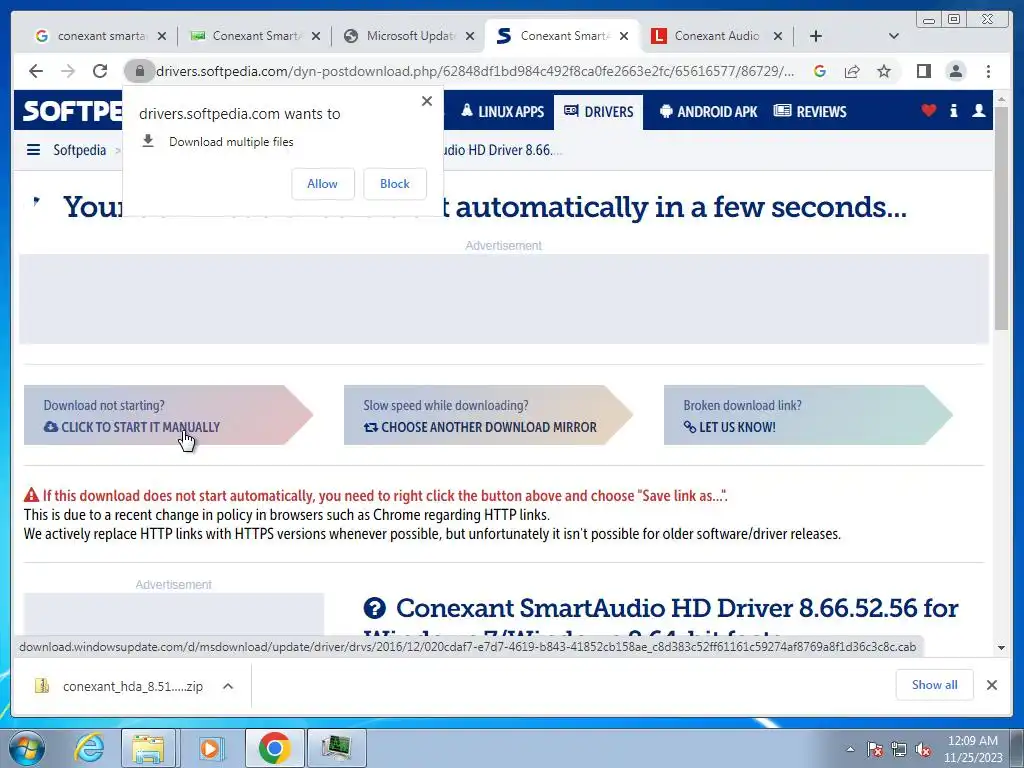The image size is (1024, 768).
Task: Open Conexant SmartAudio HD Driver heading link
Action: pos(677,608)
